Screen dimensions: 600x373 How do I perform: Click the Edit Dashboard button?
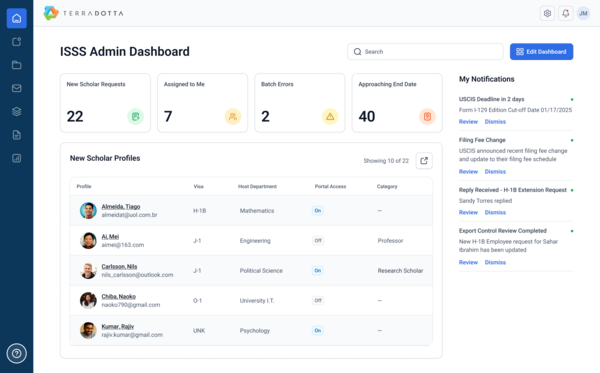click(541, 52)
